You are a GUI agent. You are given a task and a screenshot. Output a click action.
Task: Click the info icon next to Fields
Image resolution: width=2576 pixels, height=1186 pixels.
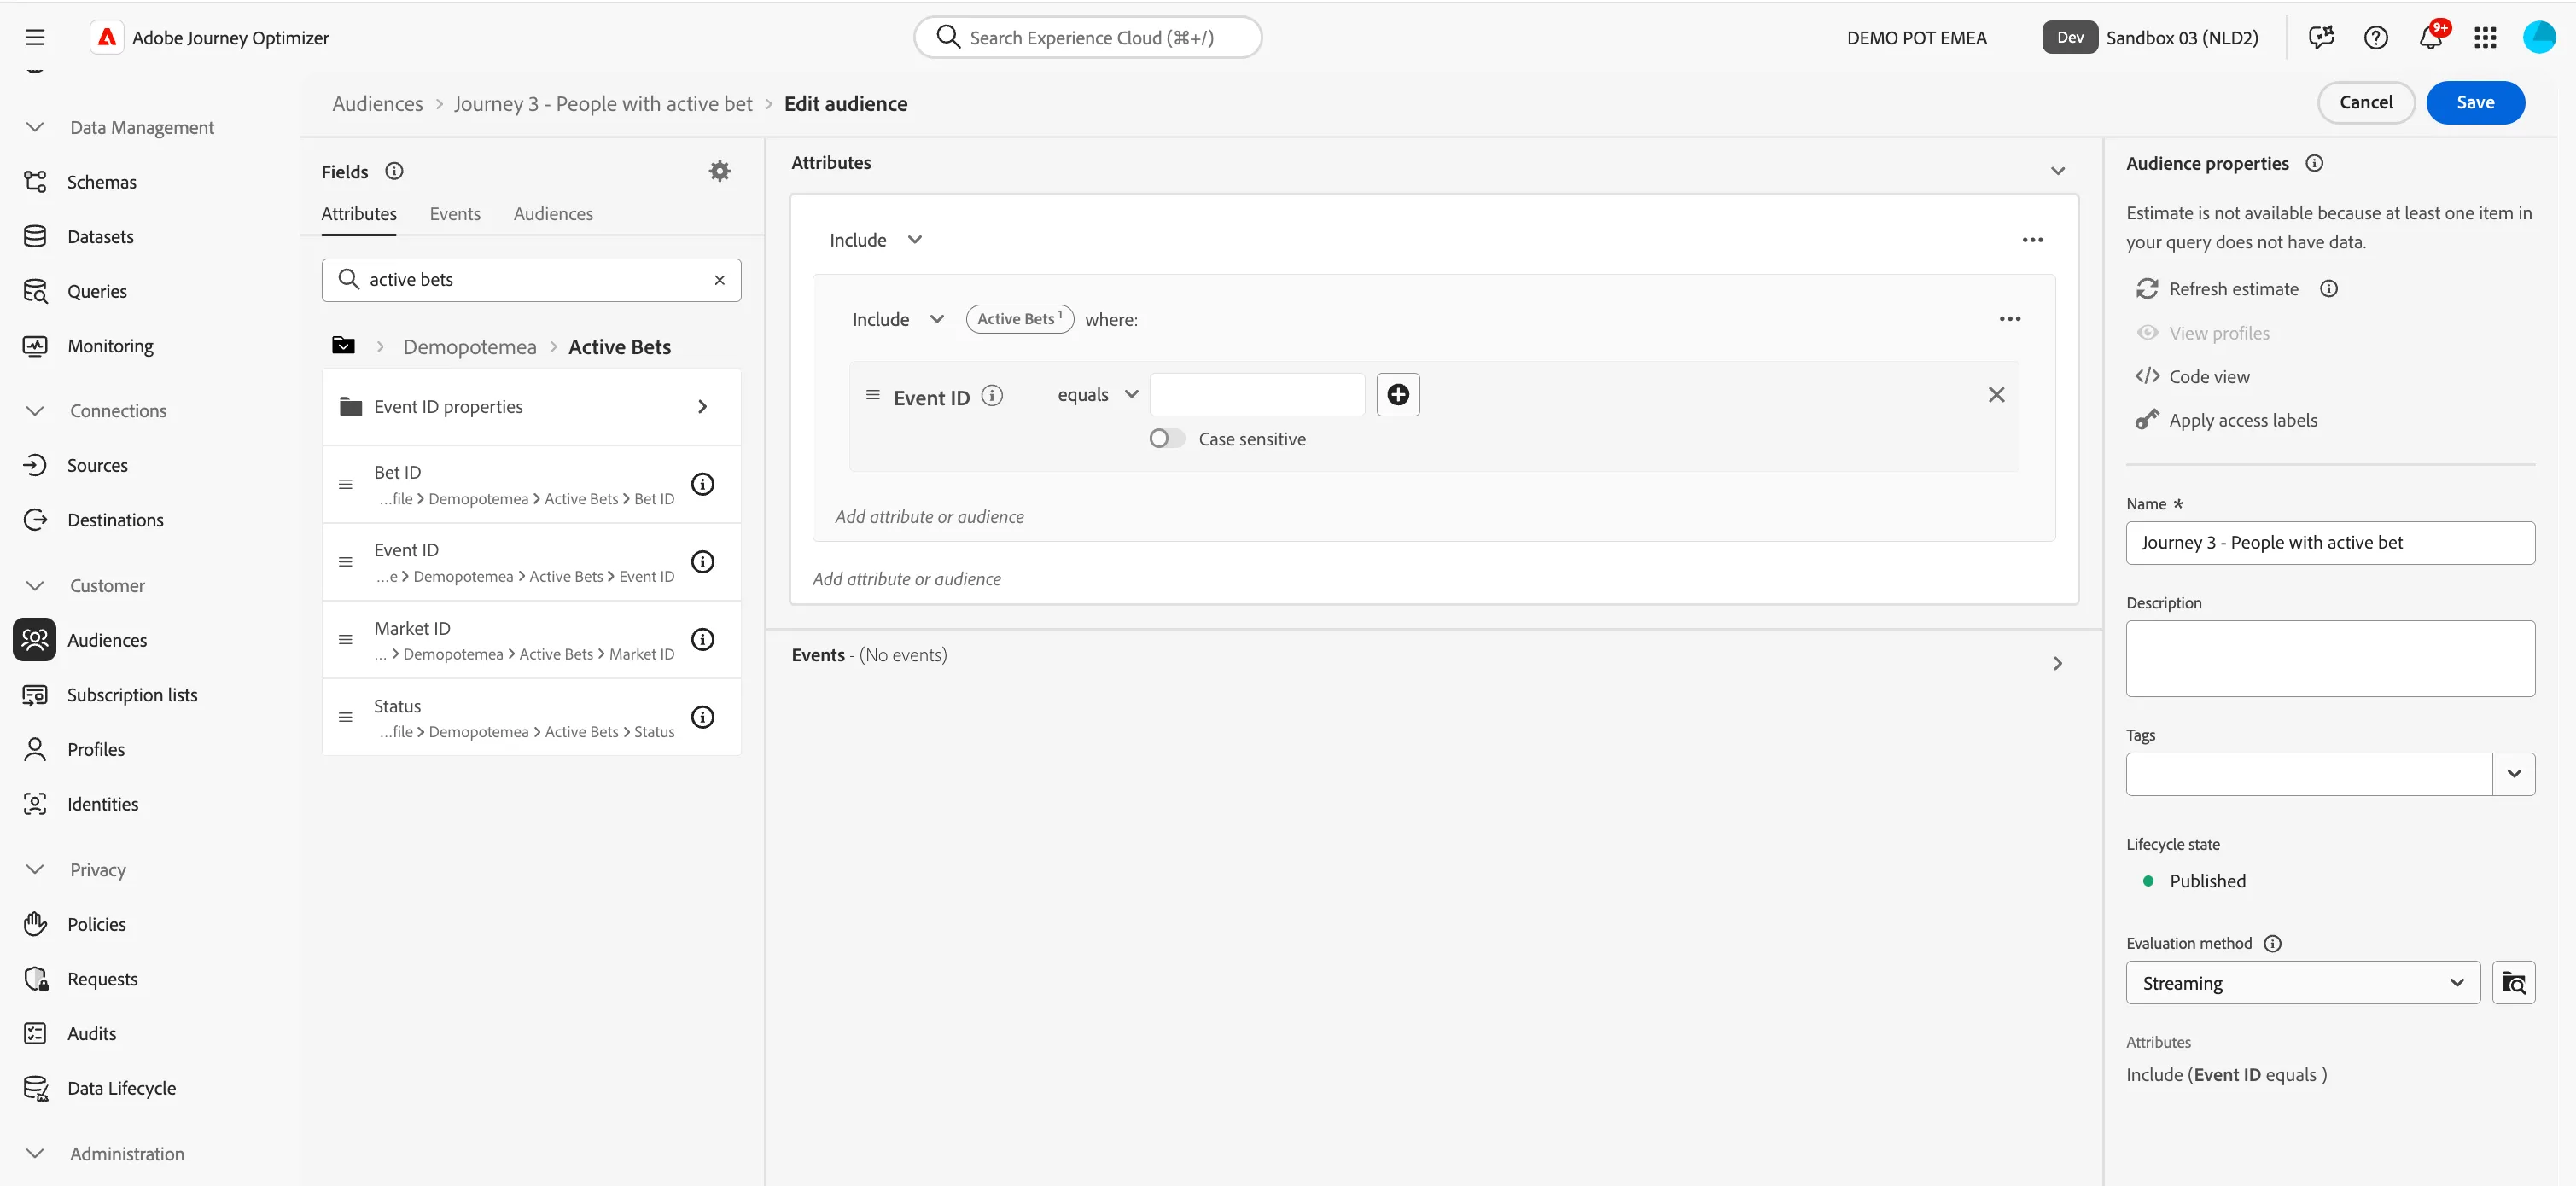pyautogui.click(x=394, y=171)
